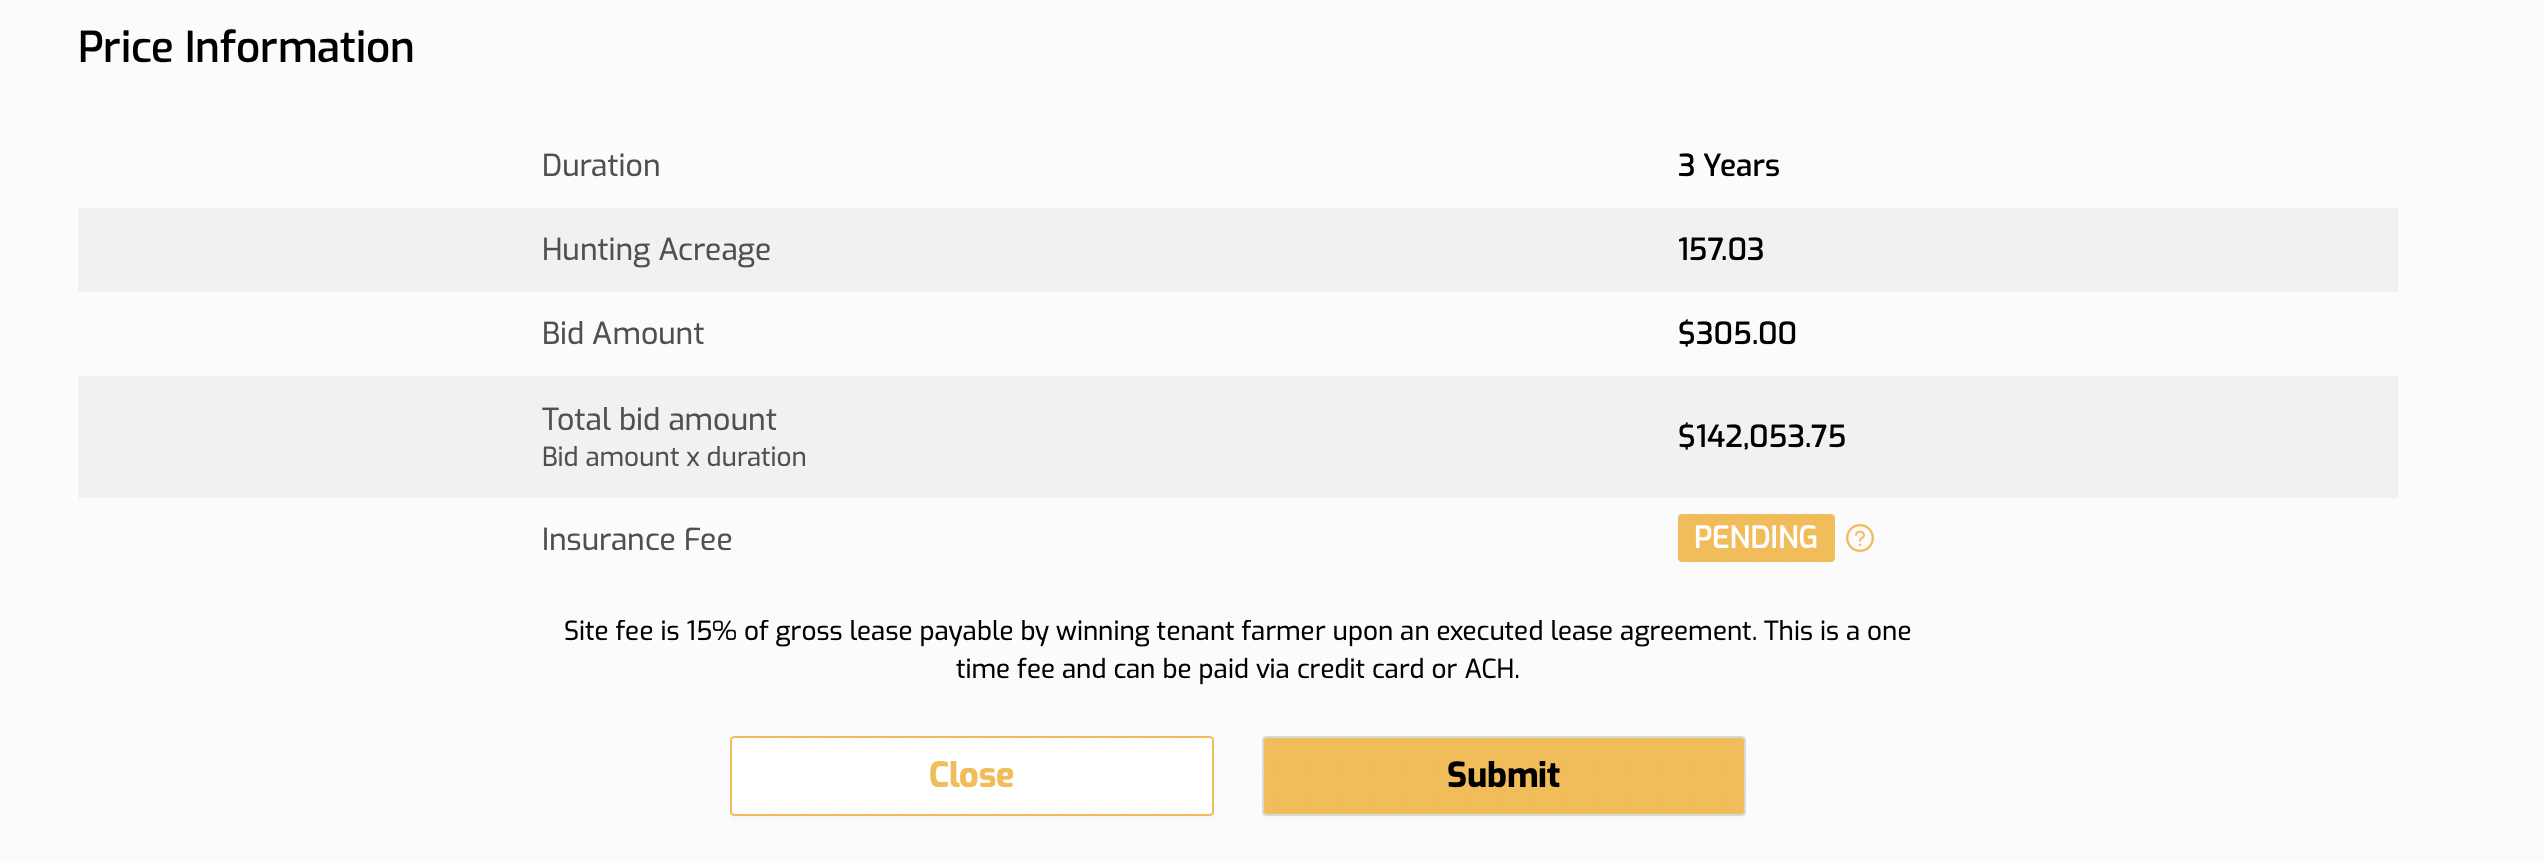Click the Bid Amount label
Image resolution: width=2544 pixels, height=862 pixels.
622,334
